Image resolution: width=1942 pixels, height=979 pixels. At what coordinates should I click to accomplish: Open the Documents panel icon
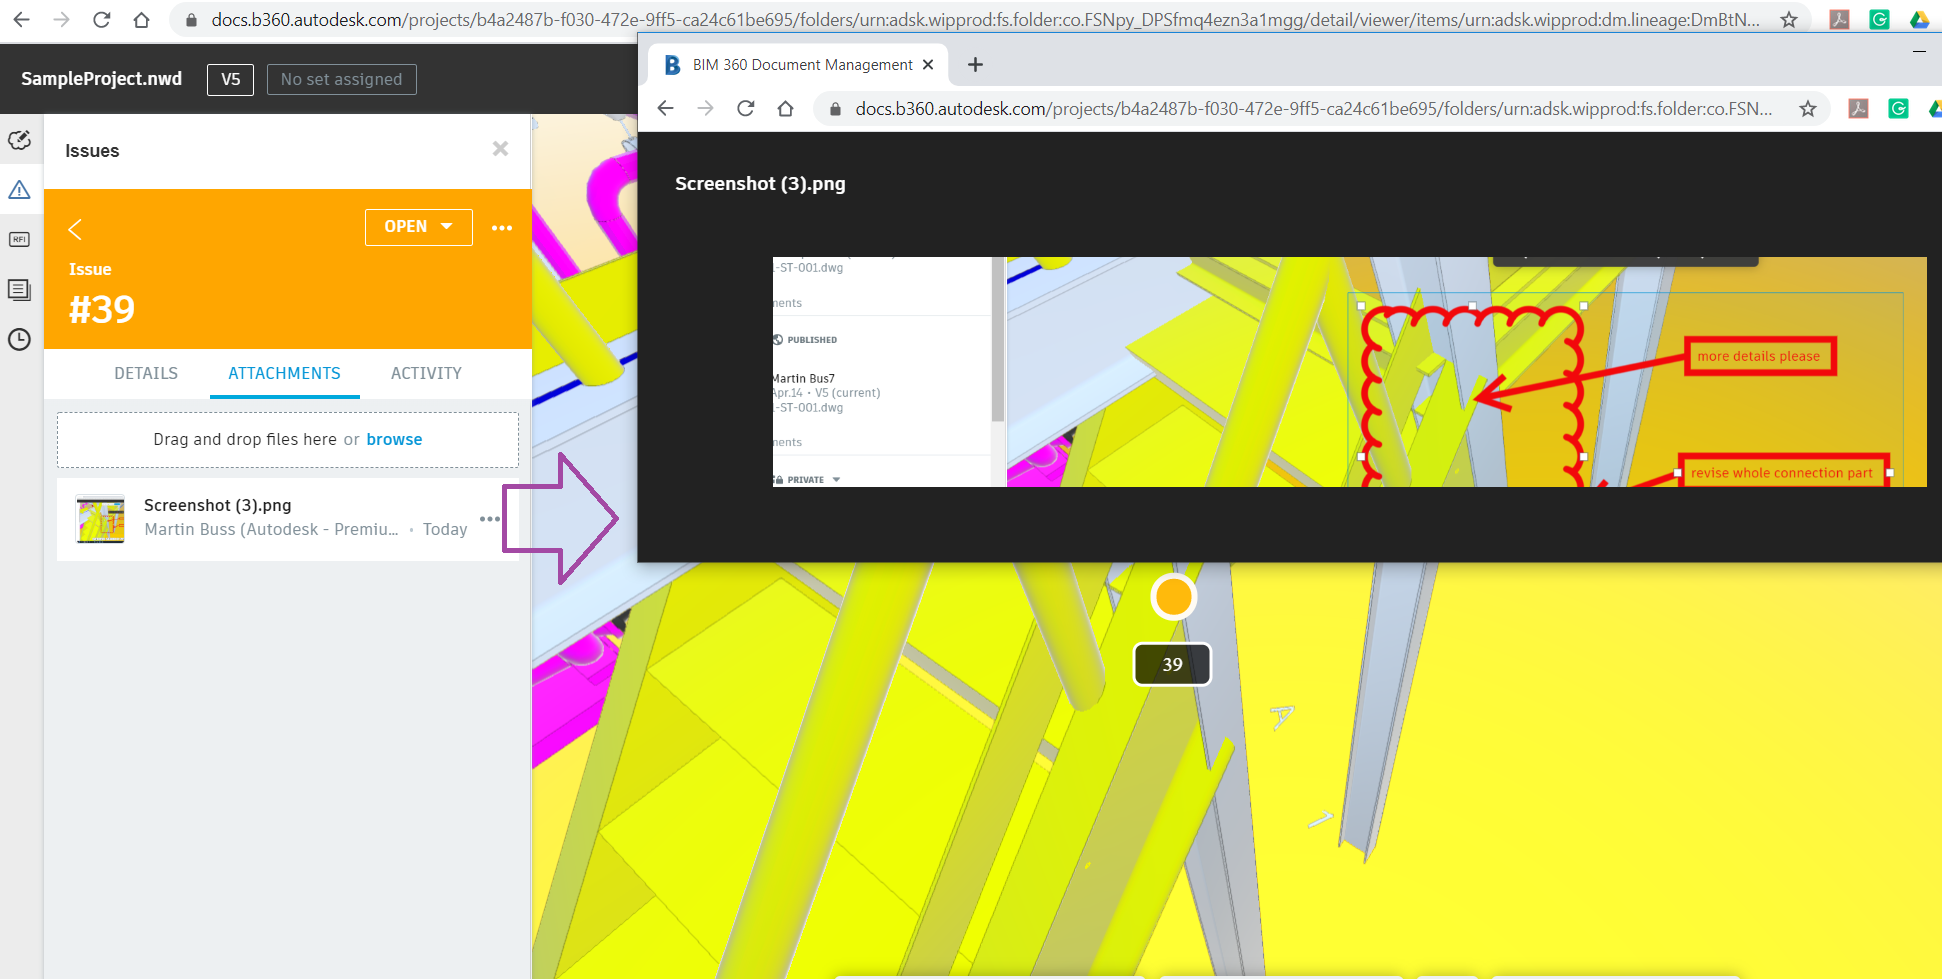(20, 289)
